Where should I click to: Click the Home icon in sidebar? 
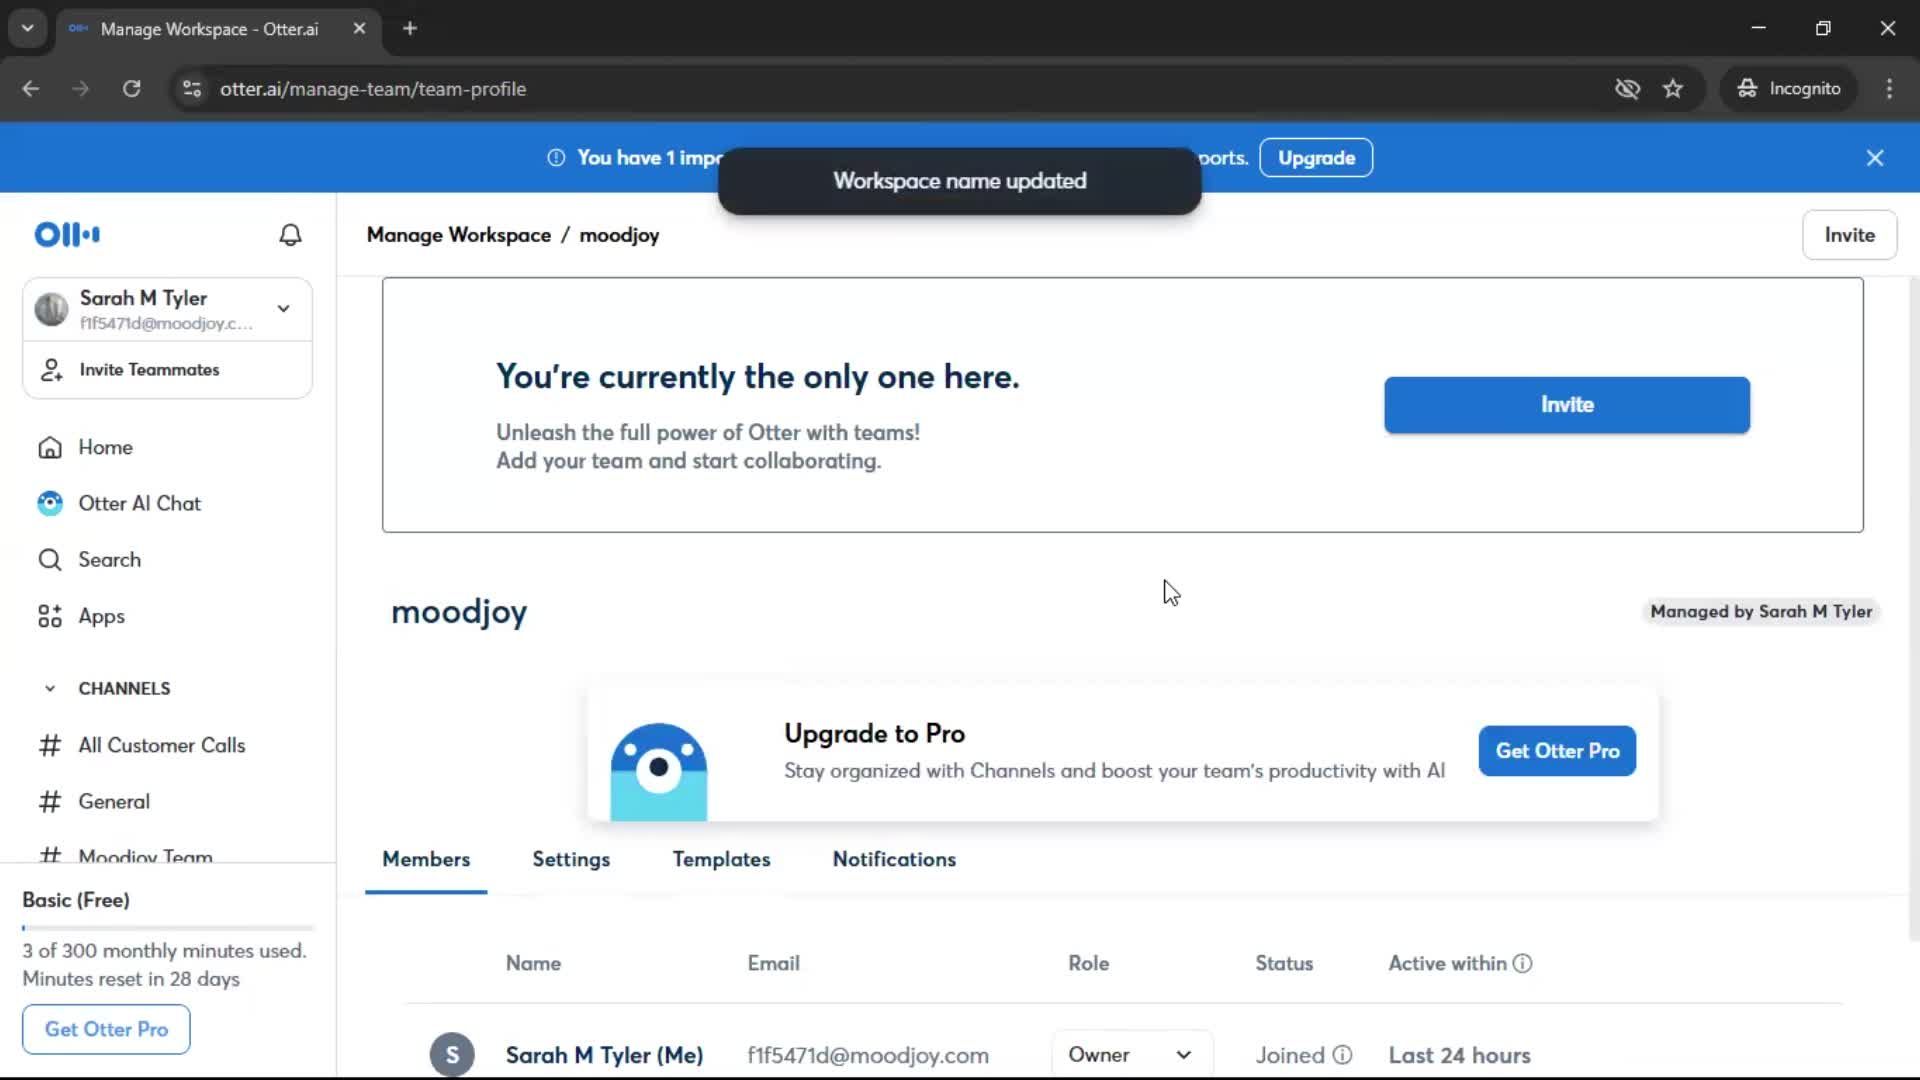tap(50, 447)
